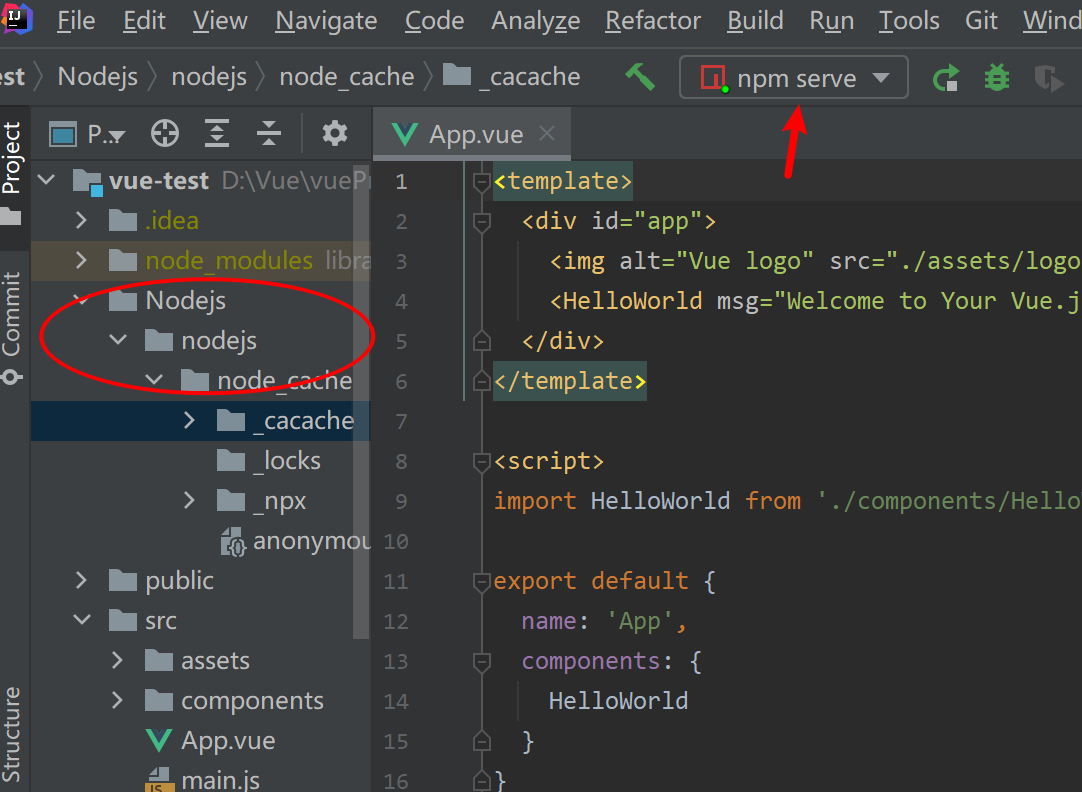Expand the _cacache folder
The height and width of the screenshot is (792, 1082).
[189, 420]
